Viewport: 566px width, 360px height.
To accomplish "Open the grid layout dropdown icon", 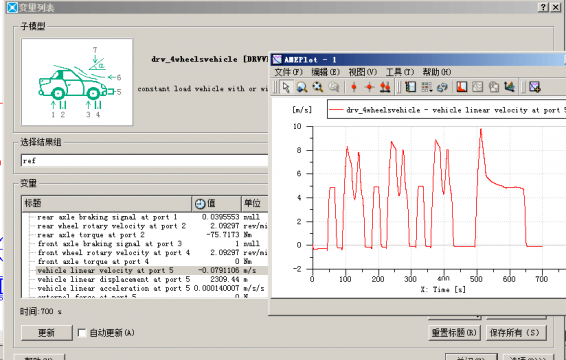I will (427, 87).
